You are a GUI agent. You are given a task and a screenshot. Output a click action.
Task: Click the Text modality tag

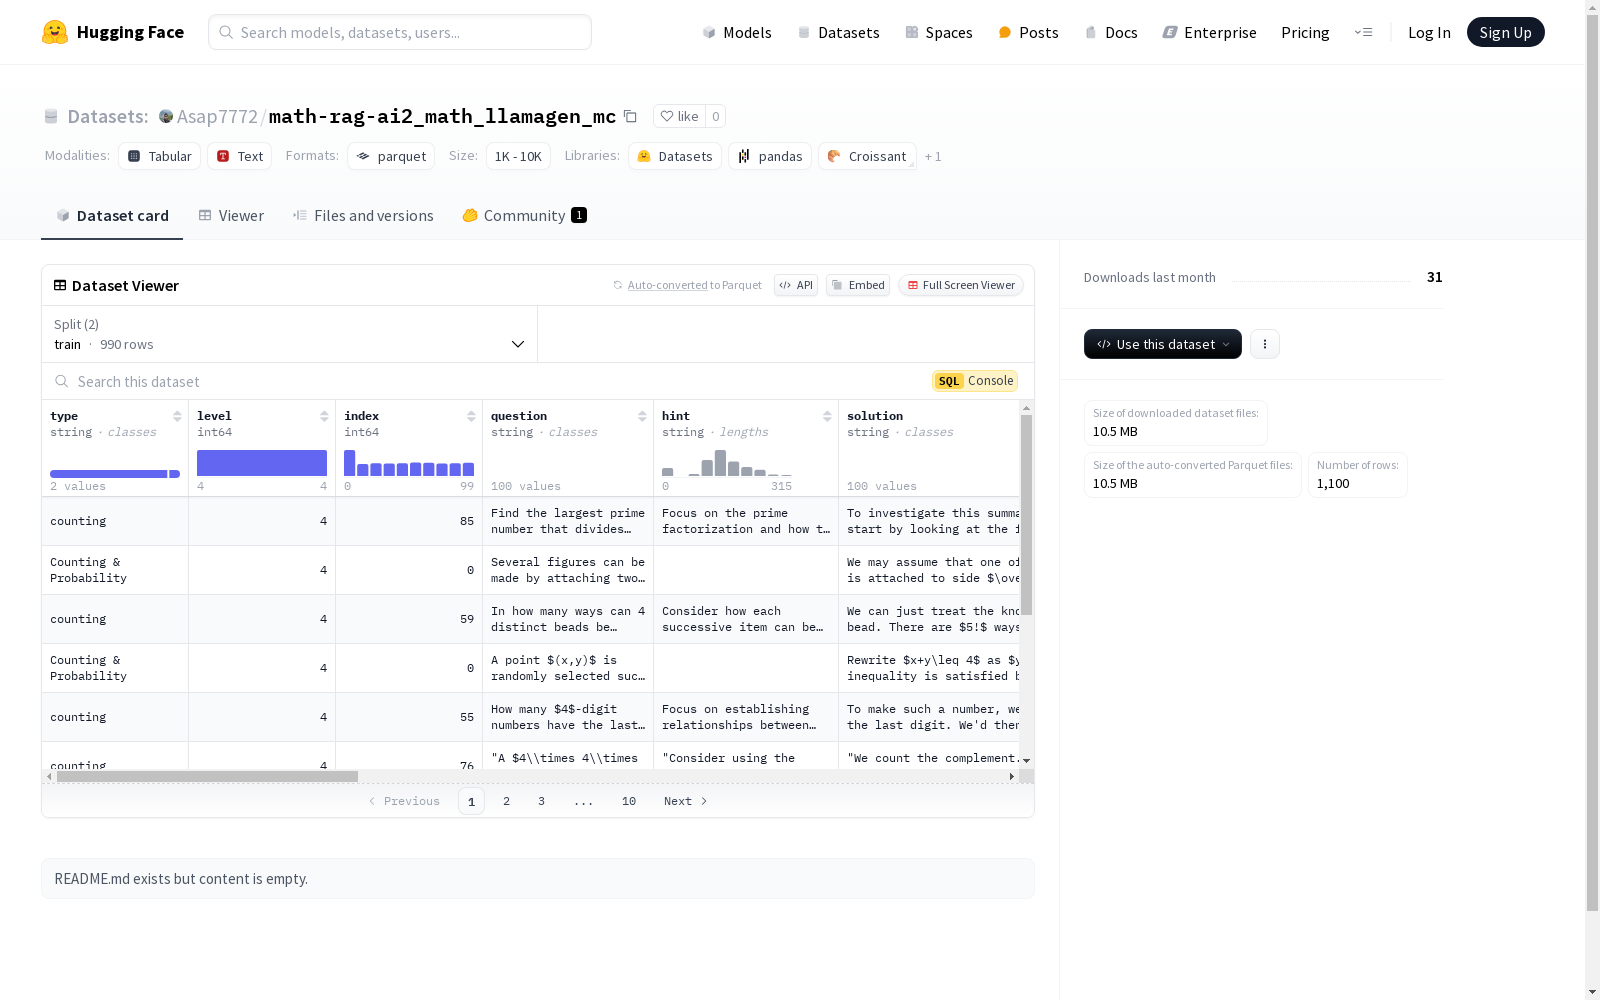(x=240, y=156)
